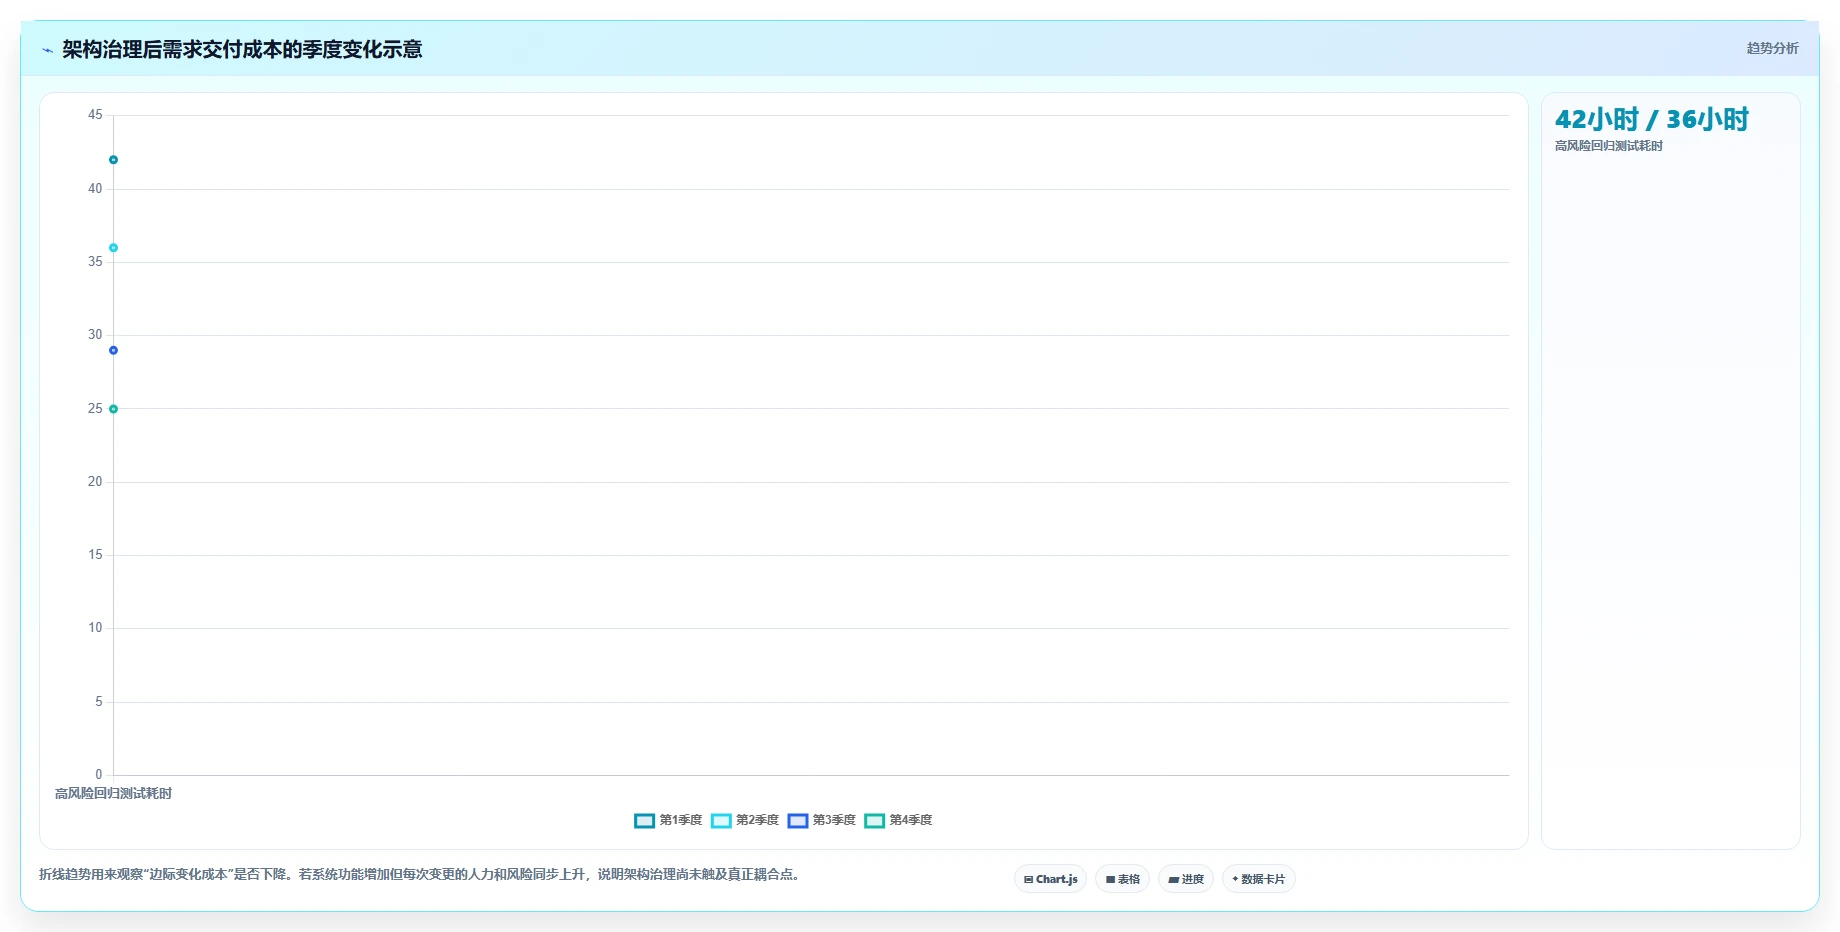Viewport: 1840px width, 932px height.
Task: Click the Chart.js tag
Action: click(x=1050, y=879)
